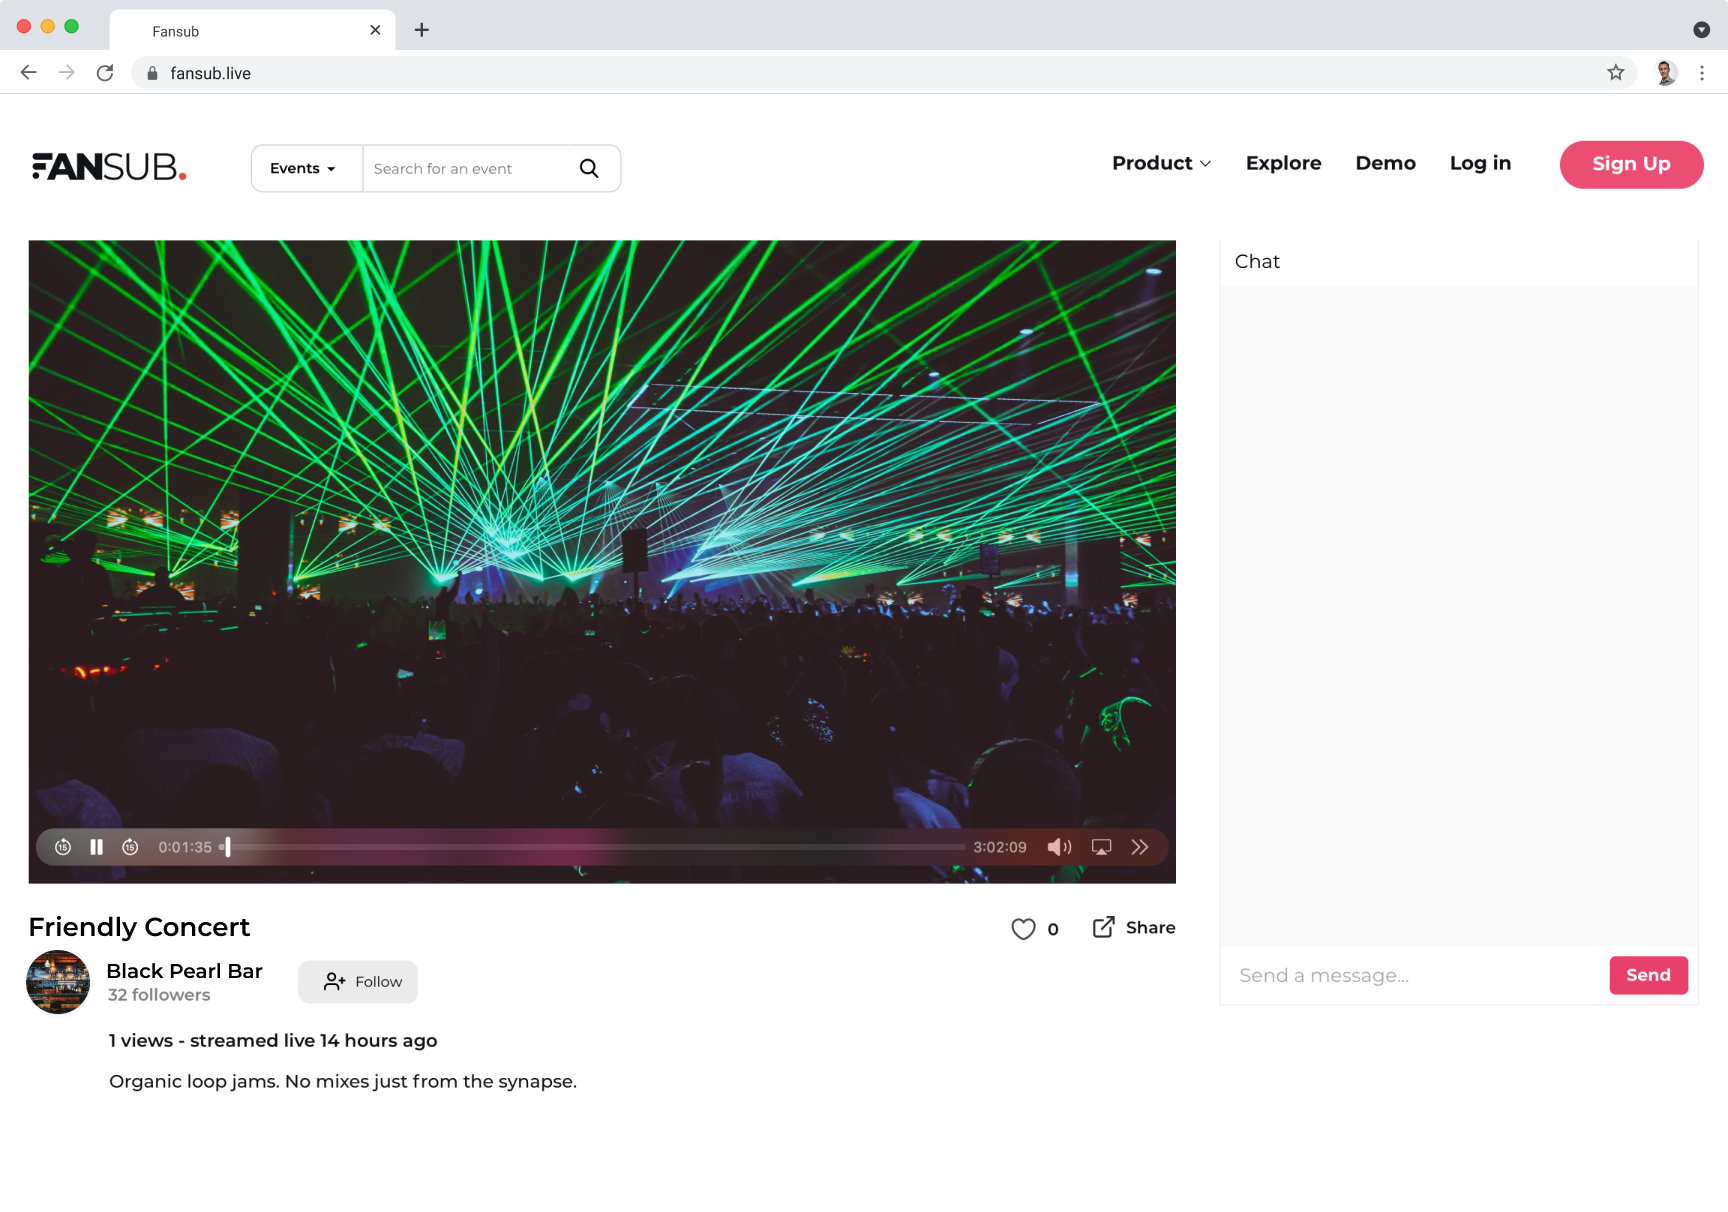Bookmark this page with star icon
Image resolution: width=1728 pixels, height=1212 pixels.
coord(1616,73)
